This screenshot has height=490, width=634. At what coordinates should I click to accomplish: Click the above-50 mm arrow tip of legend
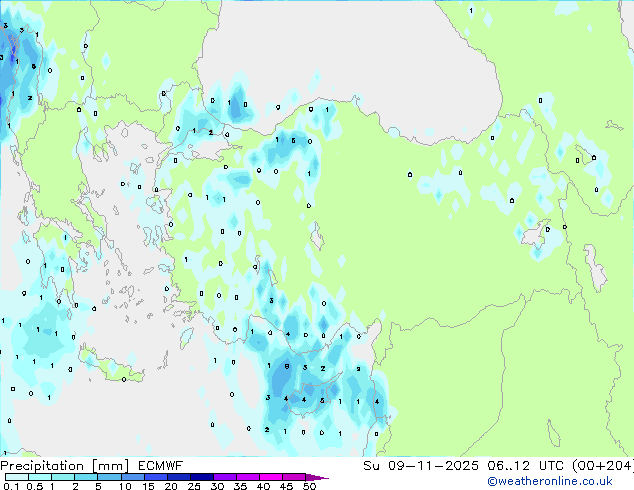tap(317, 477)
